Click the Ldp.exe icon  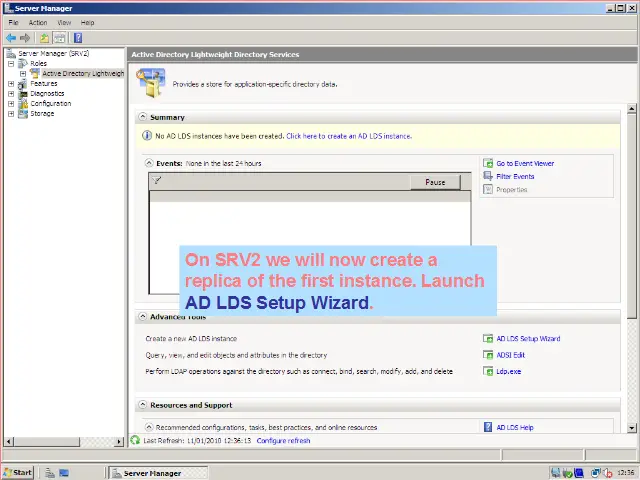point(488,371)
